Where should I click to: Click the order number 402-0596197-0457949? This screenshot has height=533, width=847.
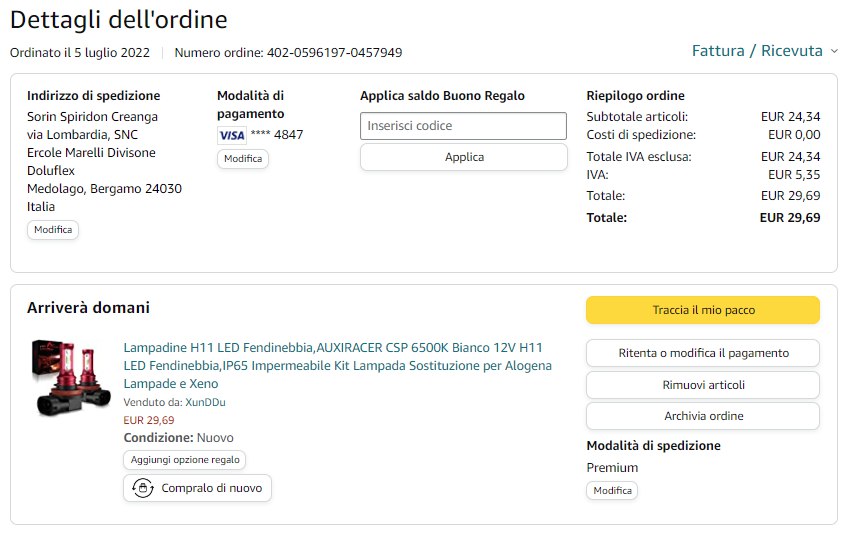point(334,52)
